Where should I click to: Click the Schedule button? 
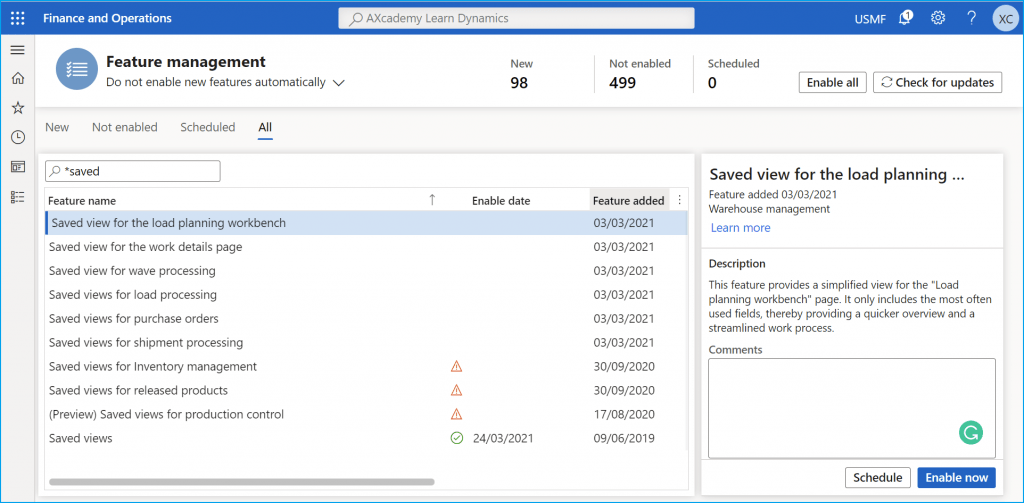pos(878,478)
